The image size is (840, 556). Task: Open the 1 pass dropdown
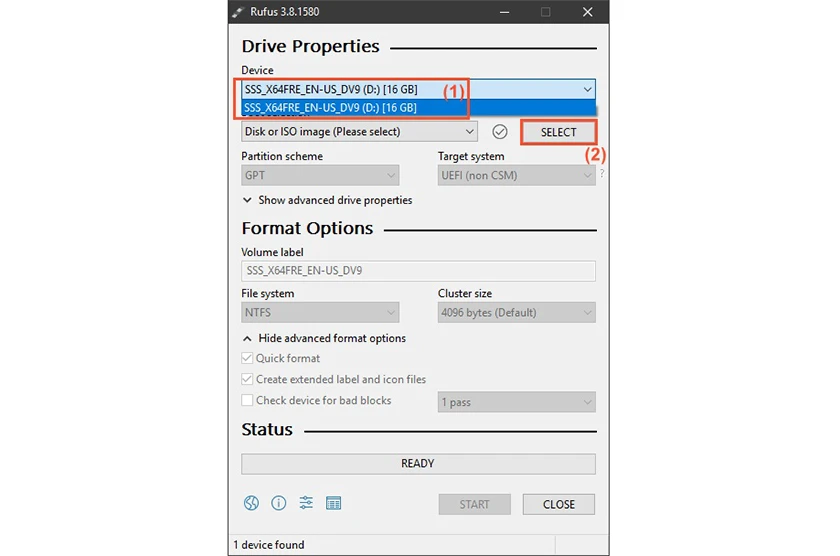tap(516, 402)
